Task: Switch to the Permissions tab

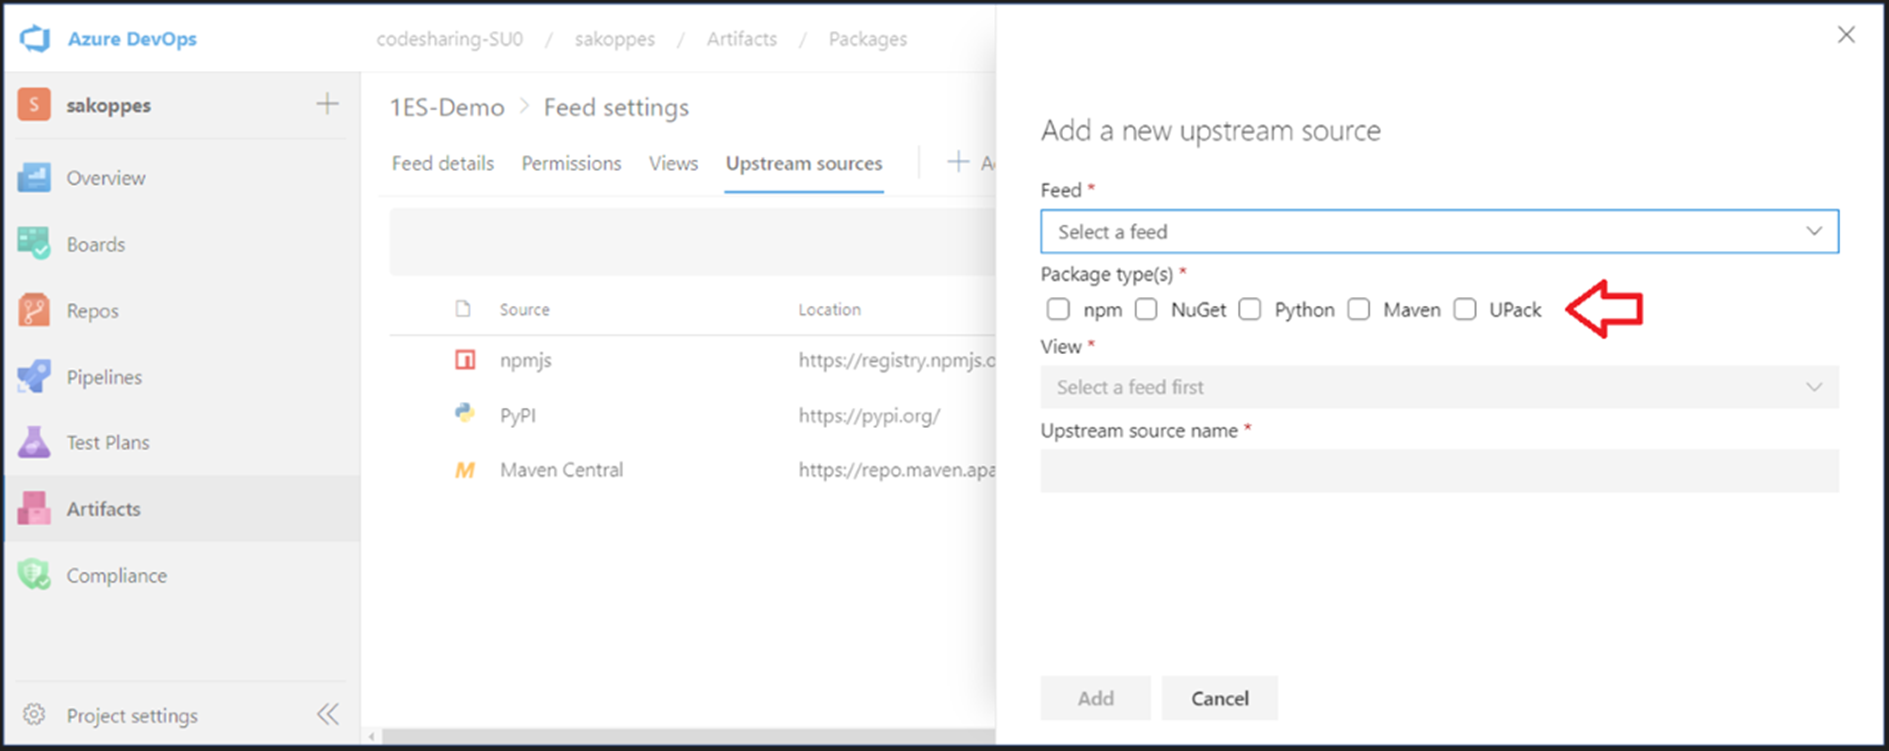Action: point(571,163)
